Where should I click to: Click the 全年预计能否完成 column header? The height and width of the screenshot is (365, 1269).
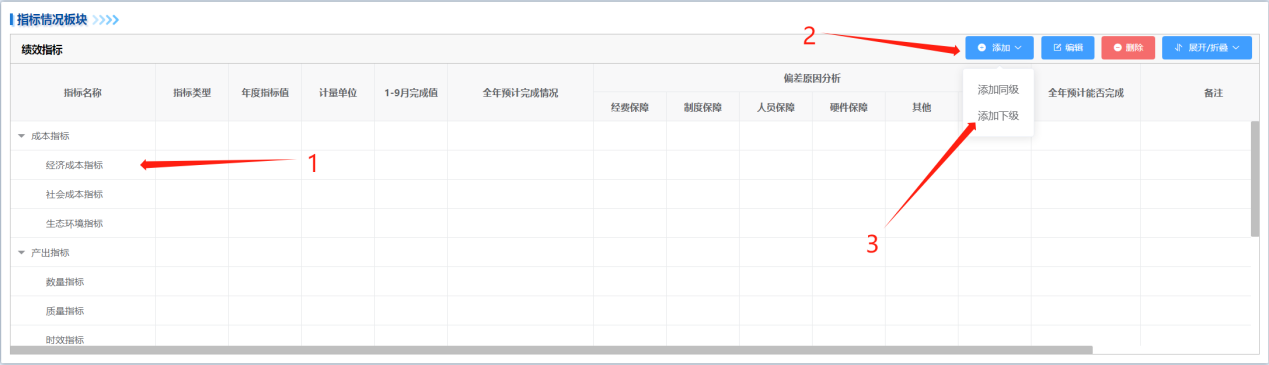pyautogui.click(x=1086, y=92)
